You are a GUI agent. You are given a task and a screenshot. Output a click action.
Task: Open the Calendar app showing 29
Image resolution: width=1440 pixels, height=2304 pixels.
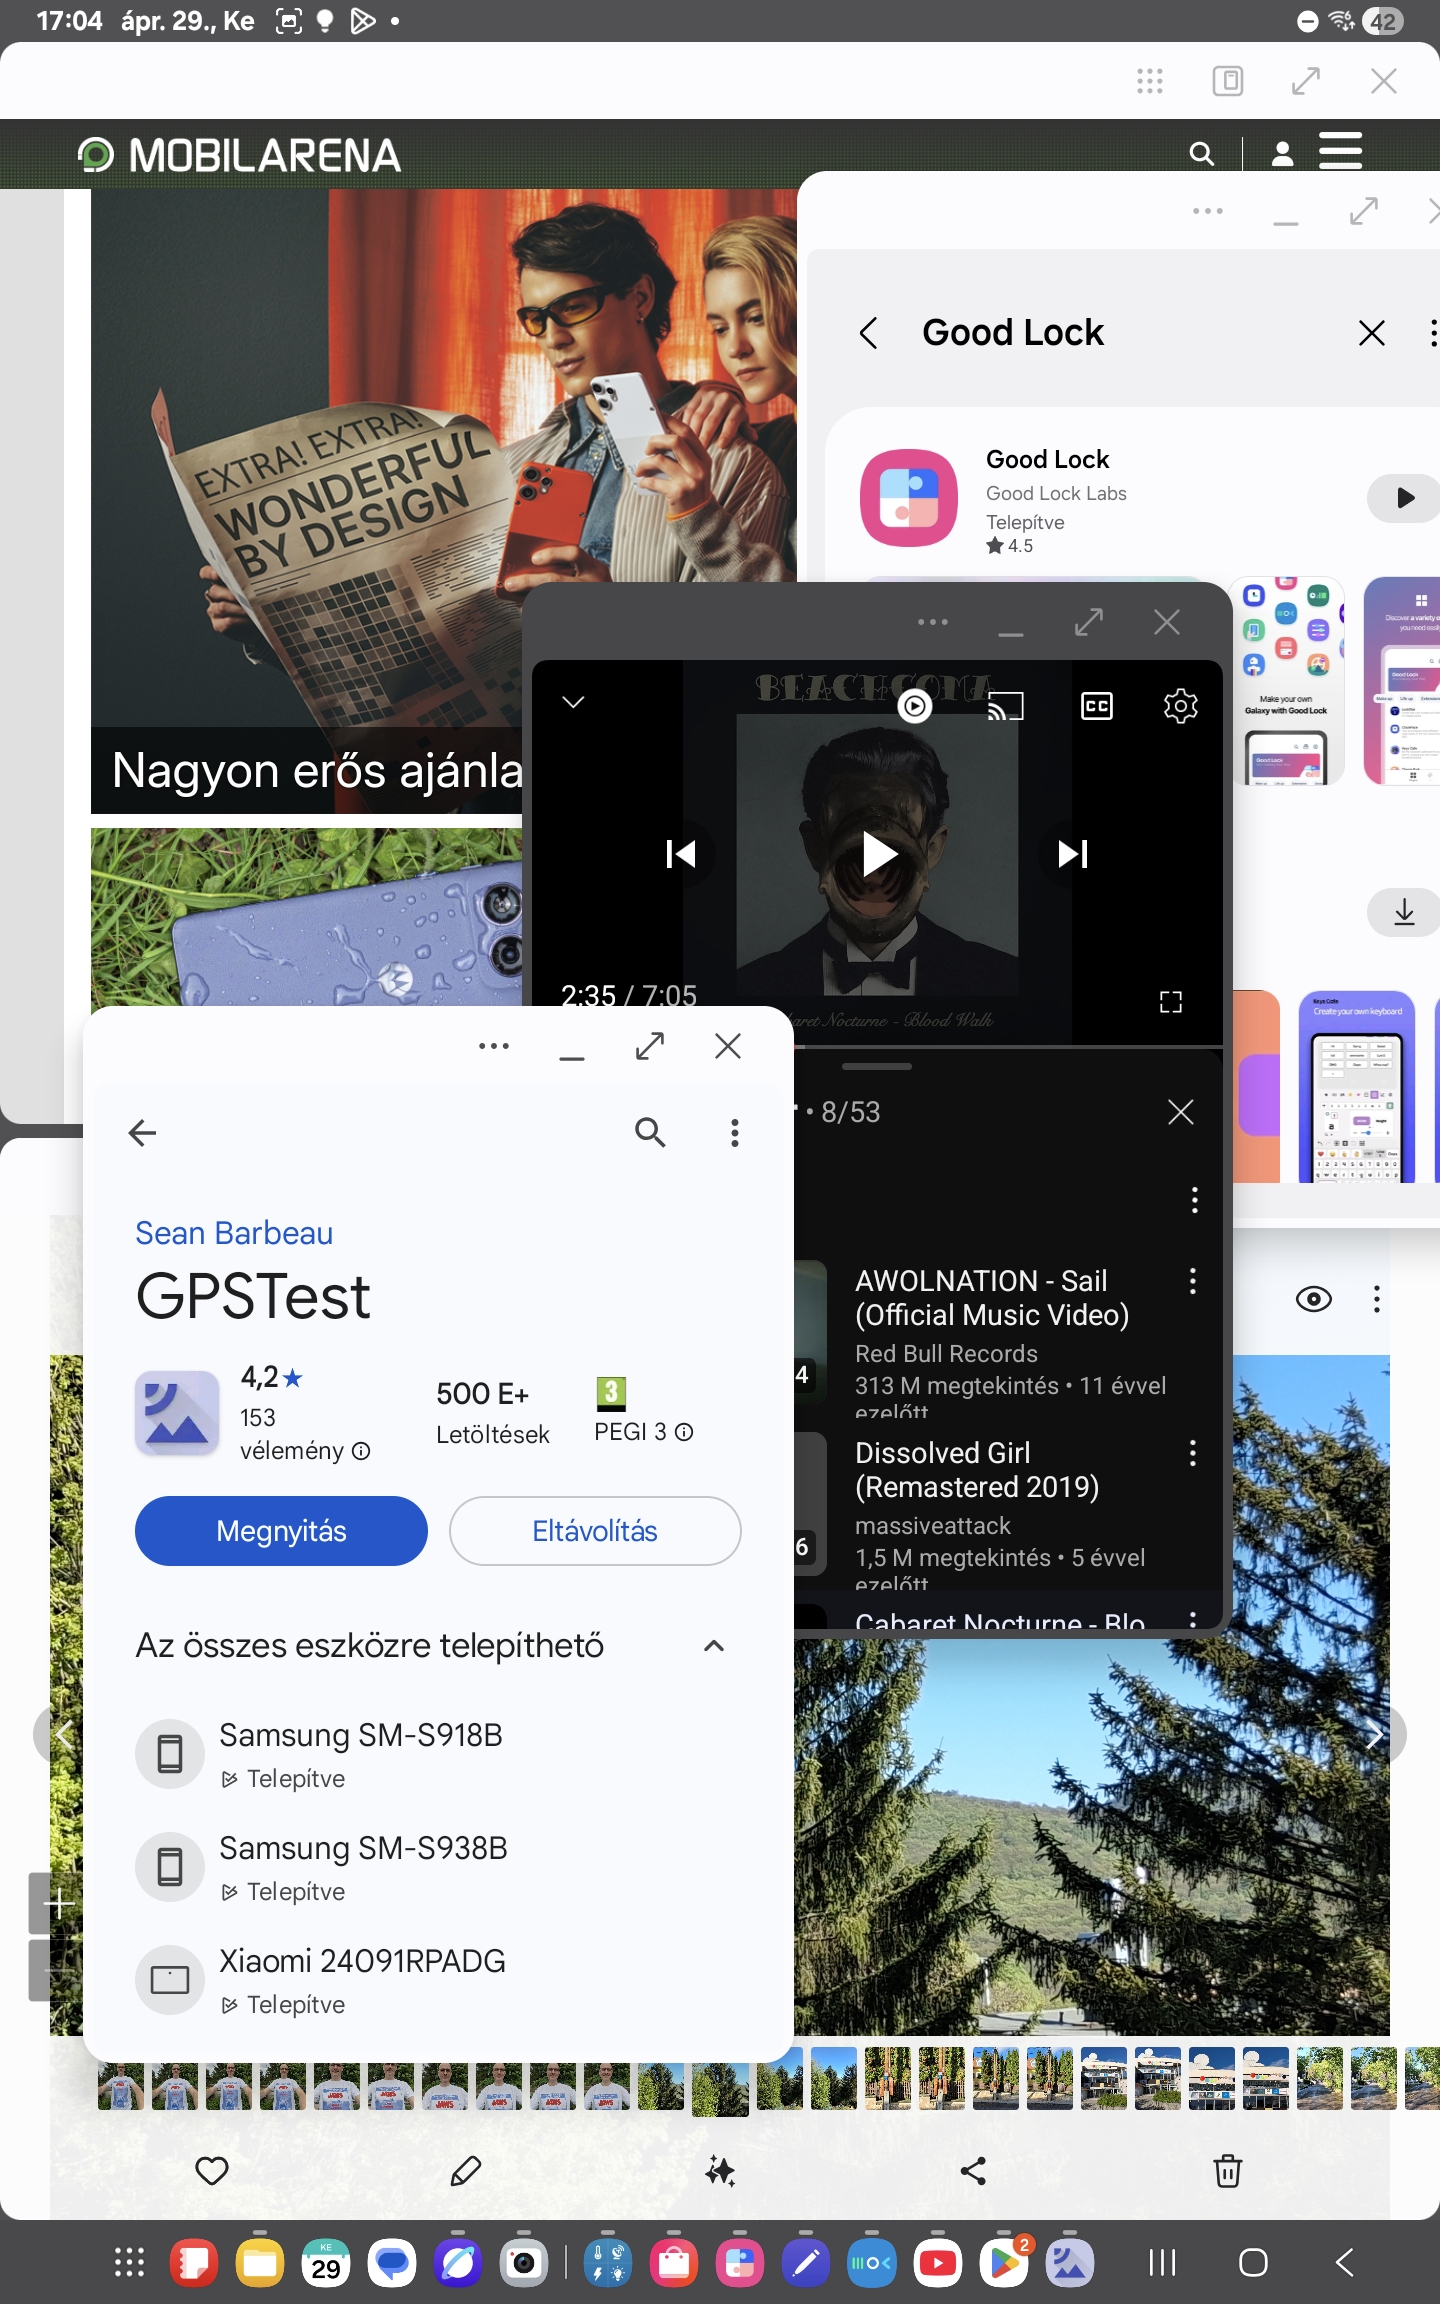point(326,2262)
